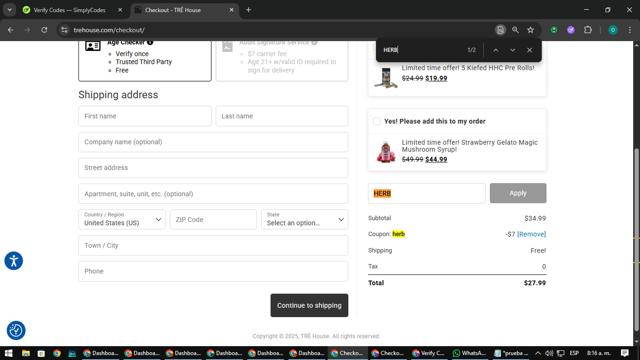Click the Adult Signature Service help icon
The width and height of the screenshot is (640, 360).
pos(314,42)
